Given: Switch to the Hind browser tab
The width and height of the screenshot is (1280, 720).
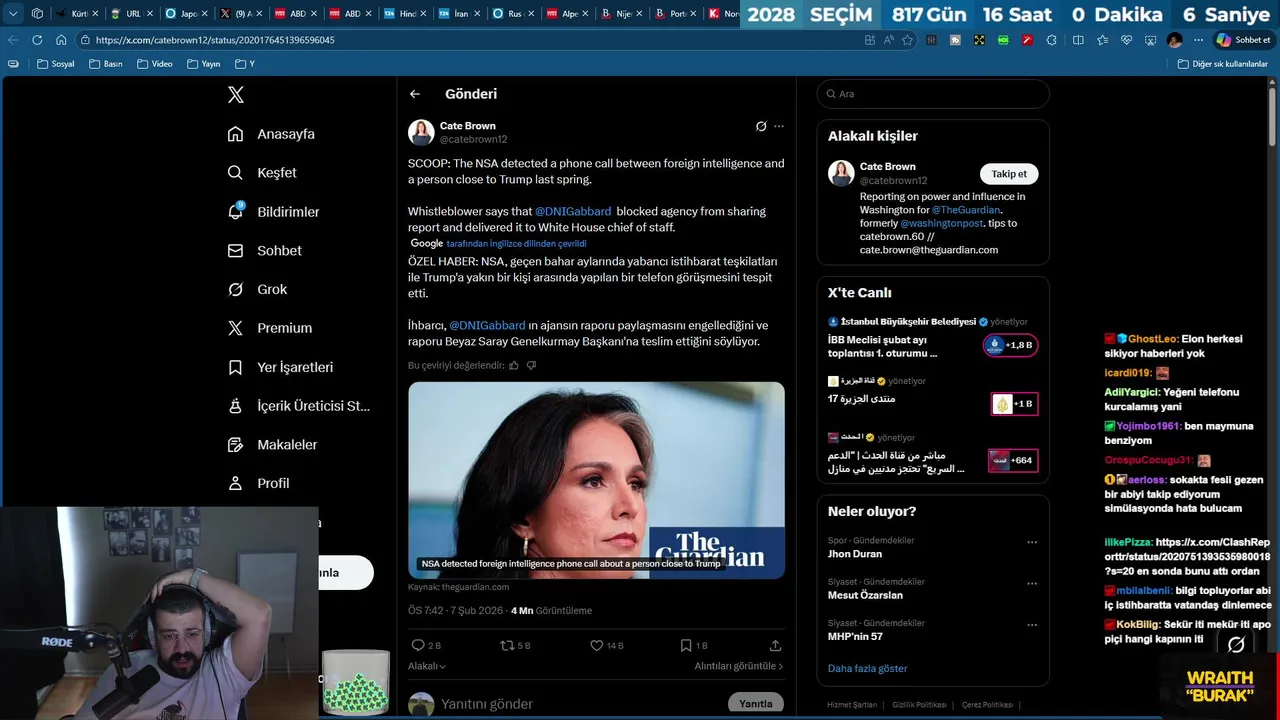Looking at the screenshot, I should pyautogui.click(x=405, y=14).
